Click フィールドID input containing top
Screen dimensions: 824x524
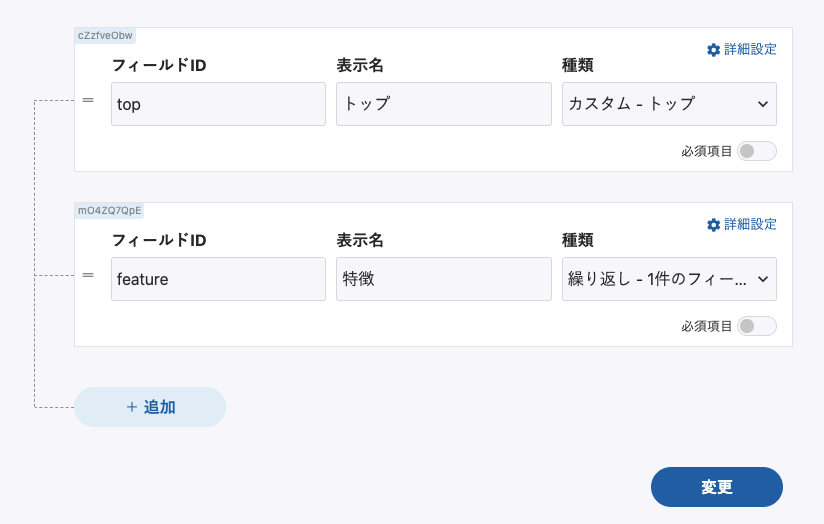click(x=218, y=104)
